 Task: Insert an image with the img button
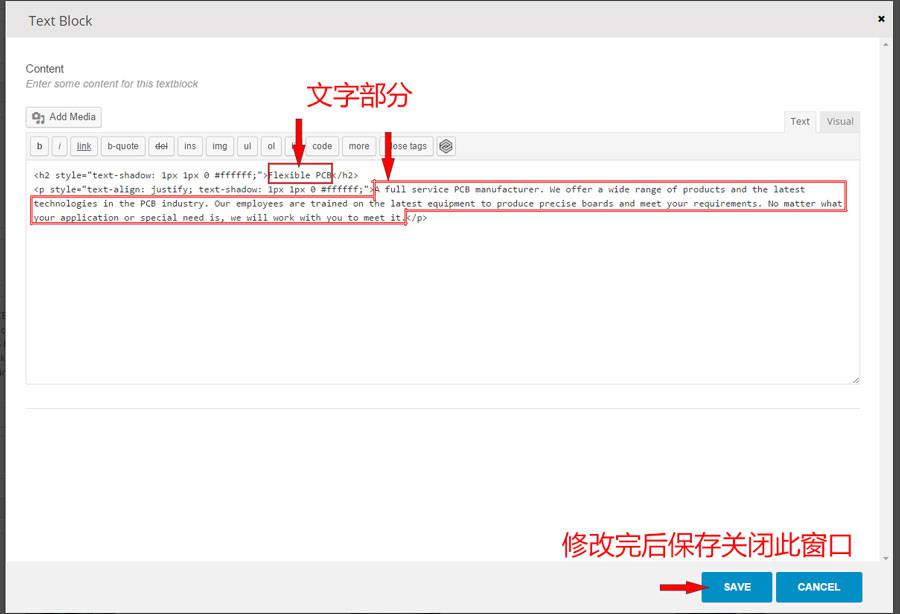tap(220, 146)
